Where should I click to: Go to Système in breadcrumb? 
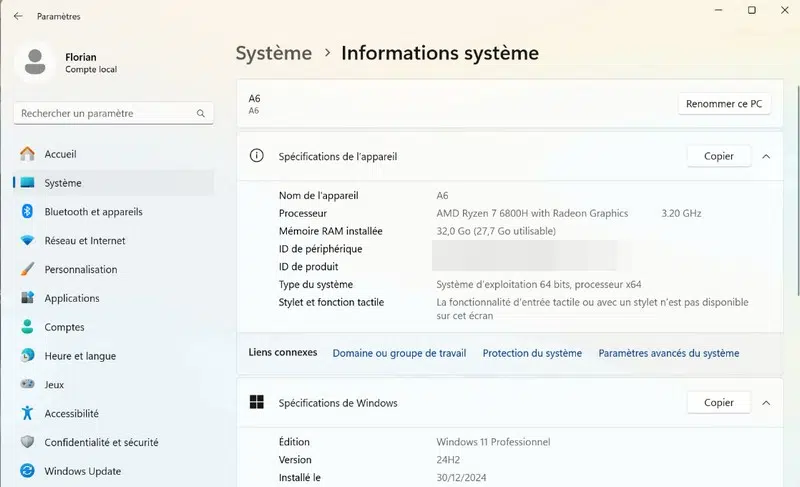(x=273, y=53)
